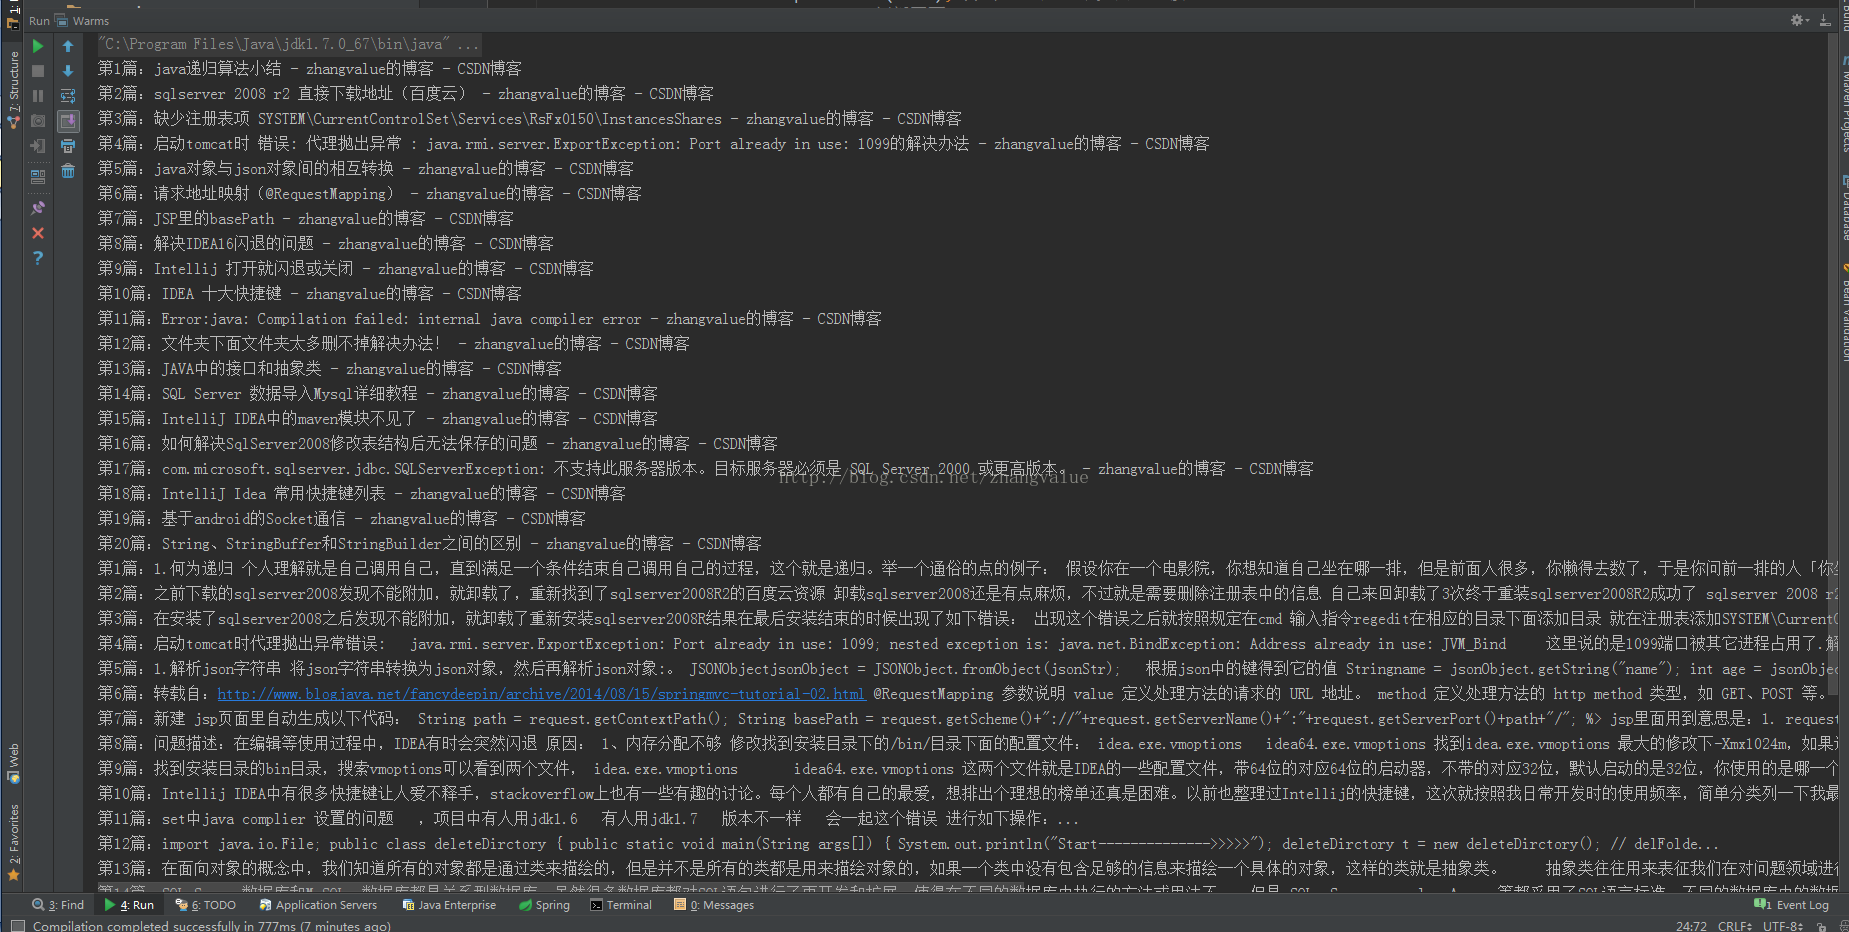Image resolution: width=1849 pixels, height=932 pixels.
Task: Click line 第6篇 请求地址映射 @RequestMapping
Action: click(370, 193)
